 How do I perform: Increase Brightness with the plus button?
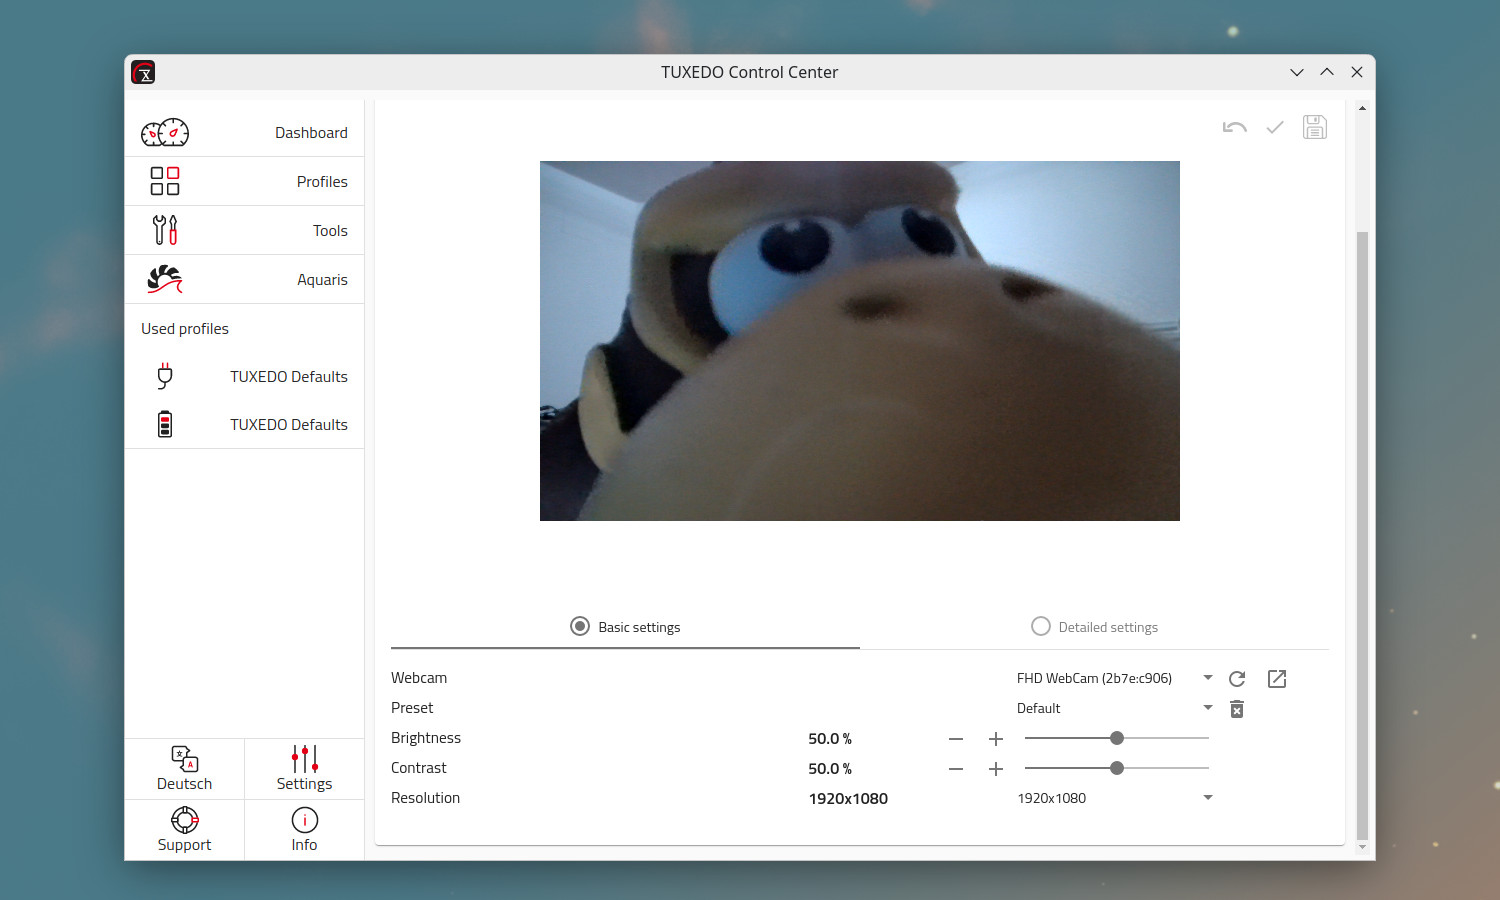[x=995, y=739]
